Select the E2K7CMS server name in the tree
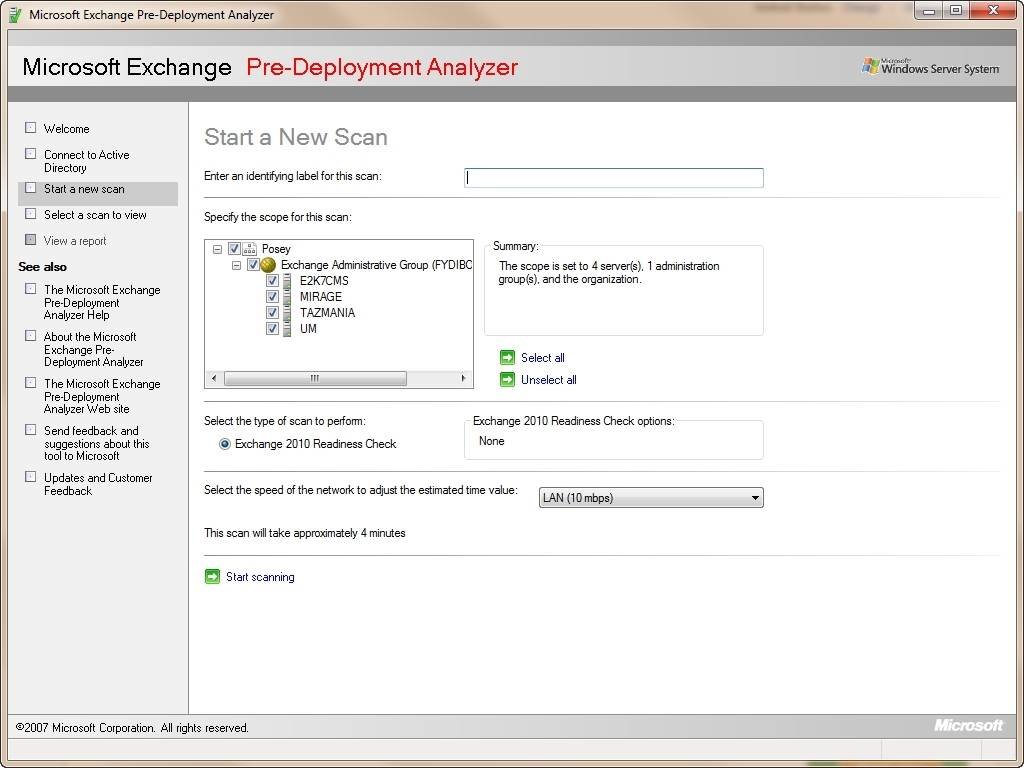This screenshot has height=768, width=1024. click(324, 281)
